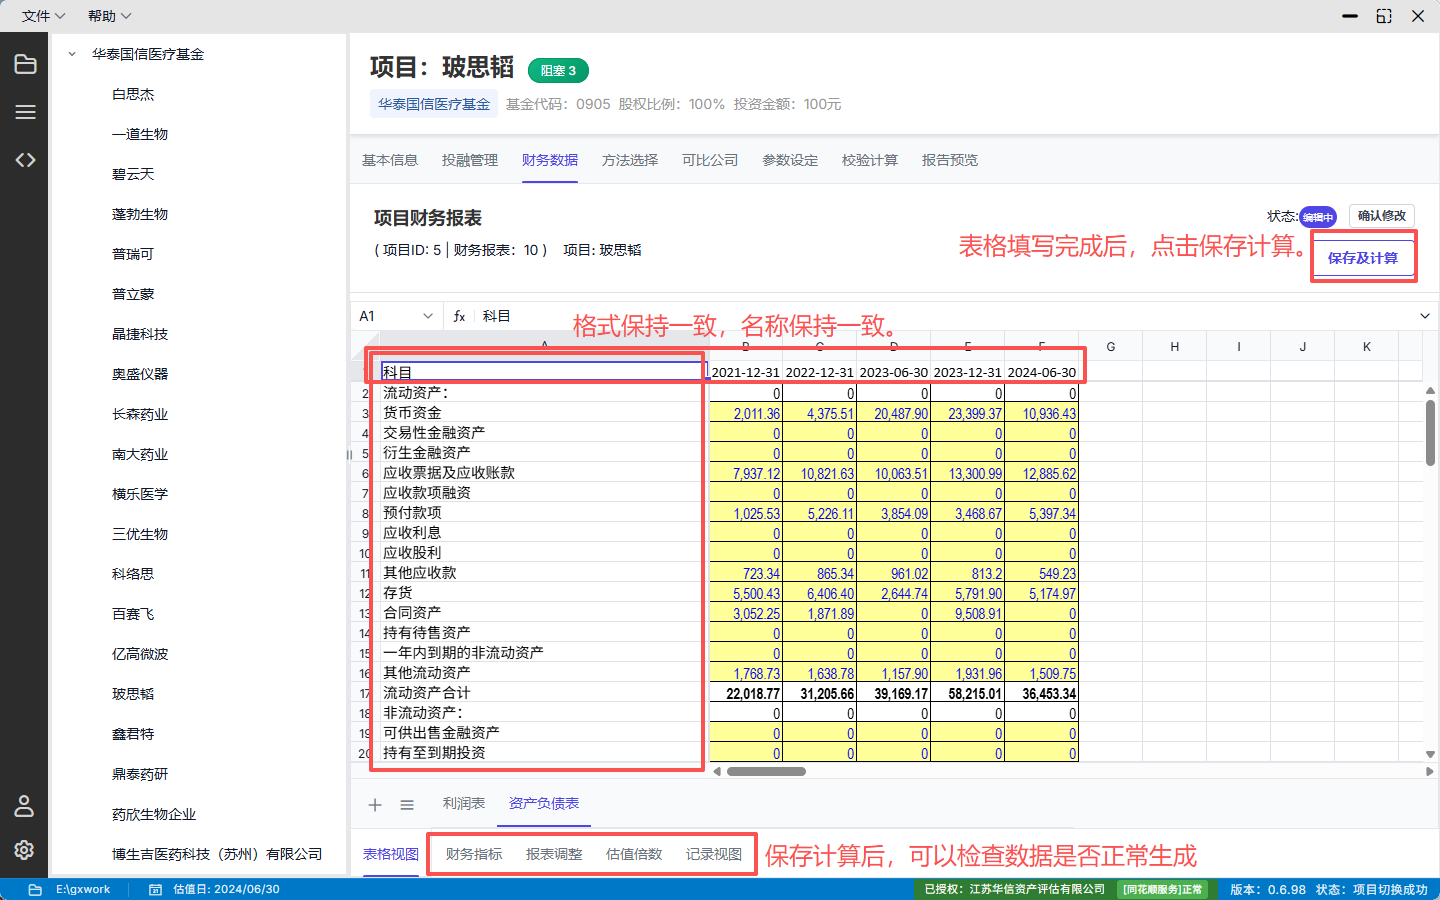Screen dimensions: 1440x900
Task: Select 普瑞可 in the project tree
Action: (x=133, y=254)
